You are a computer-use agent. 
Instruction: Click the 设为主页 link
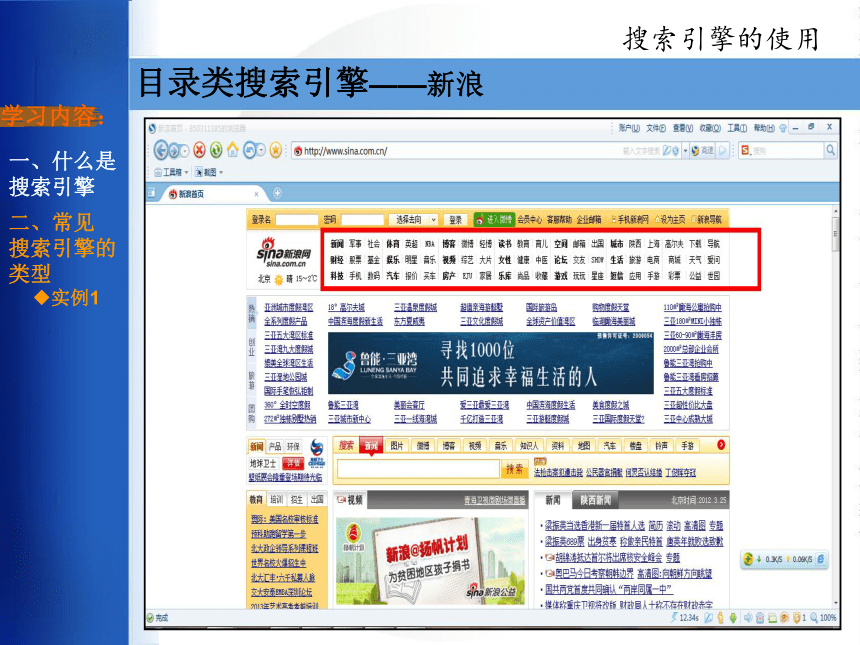coord(672,219)
